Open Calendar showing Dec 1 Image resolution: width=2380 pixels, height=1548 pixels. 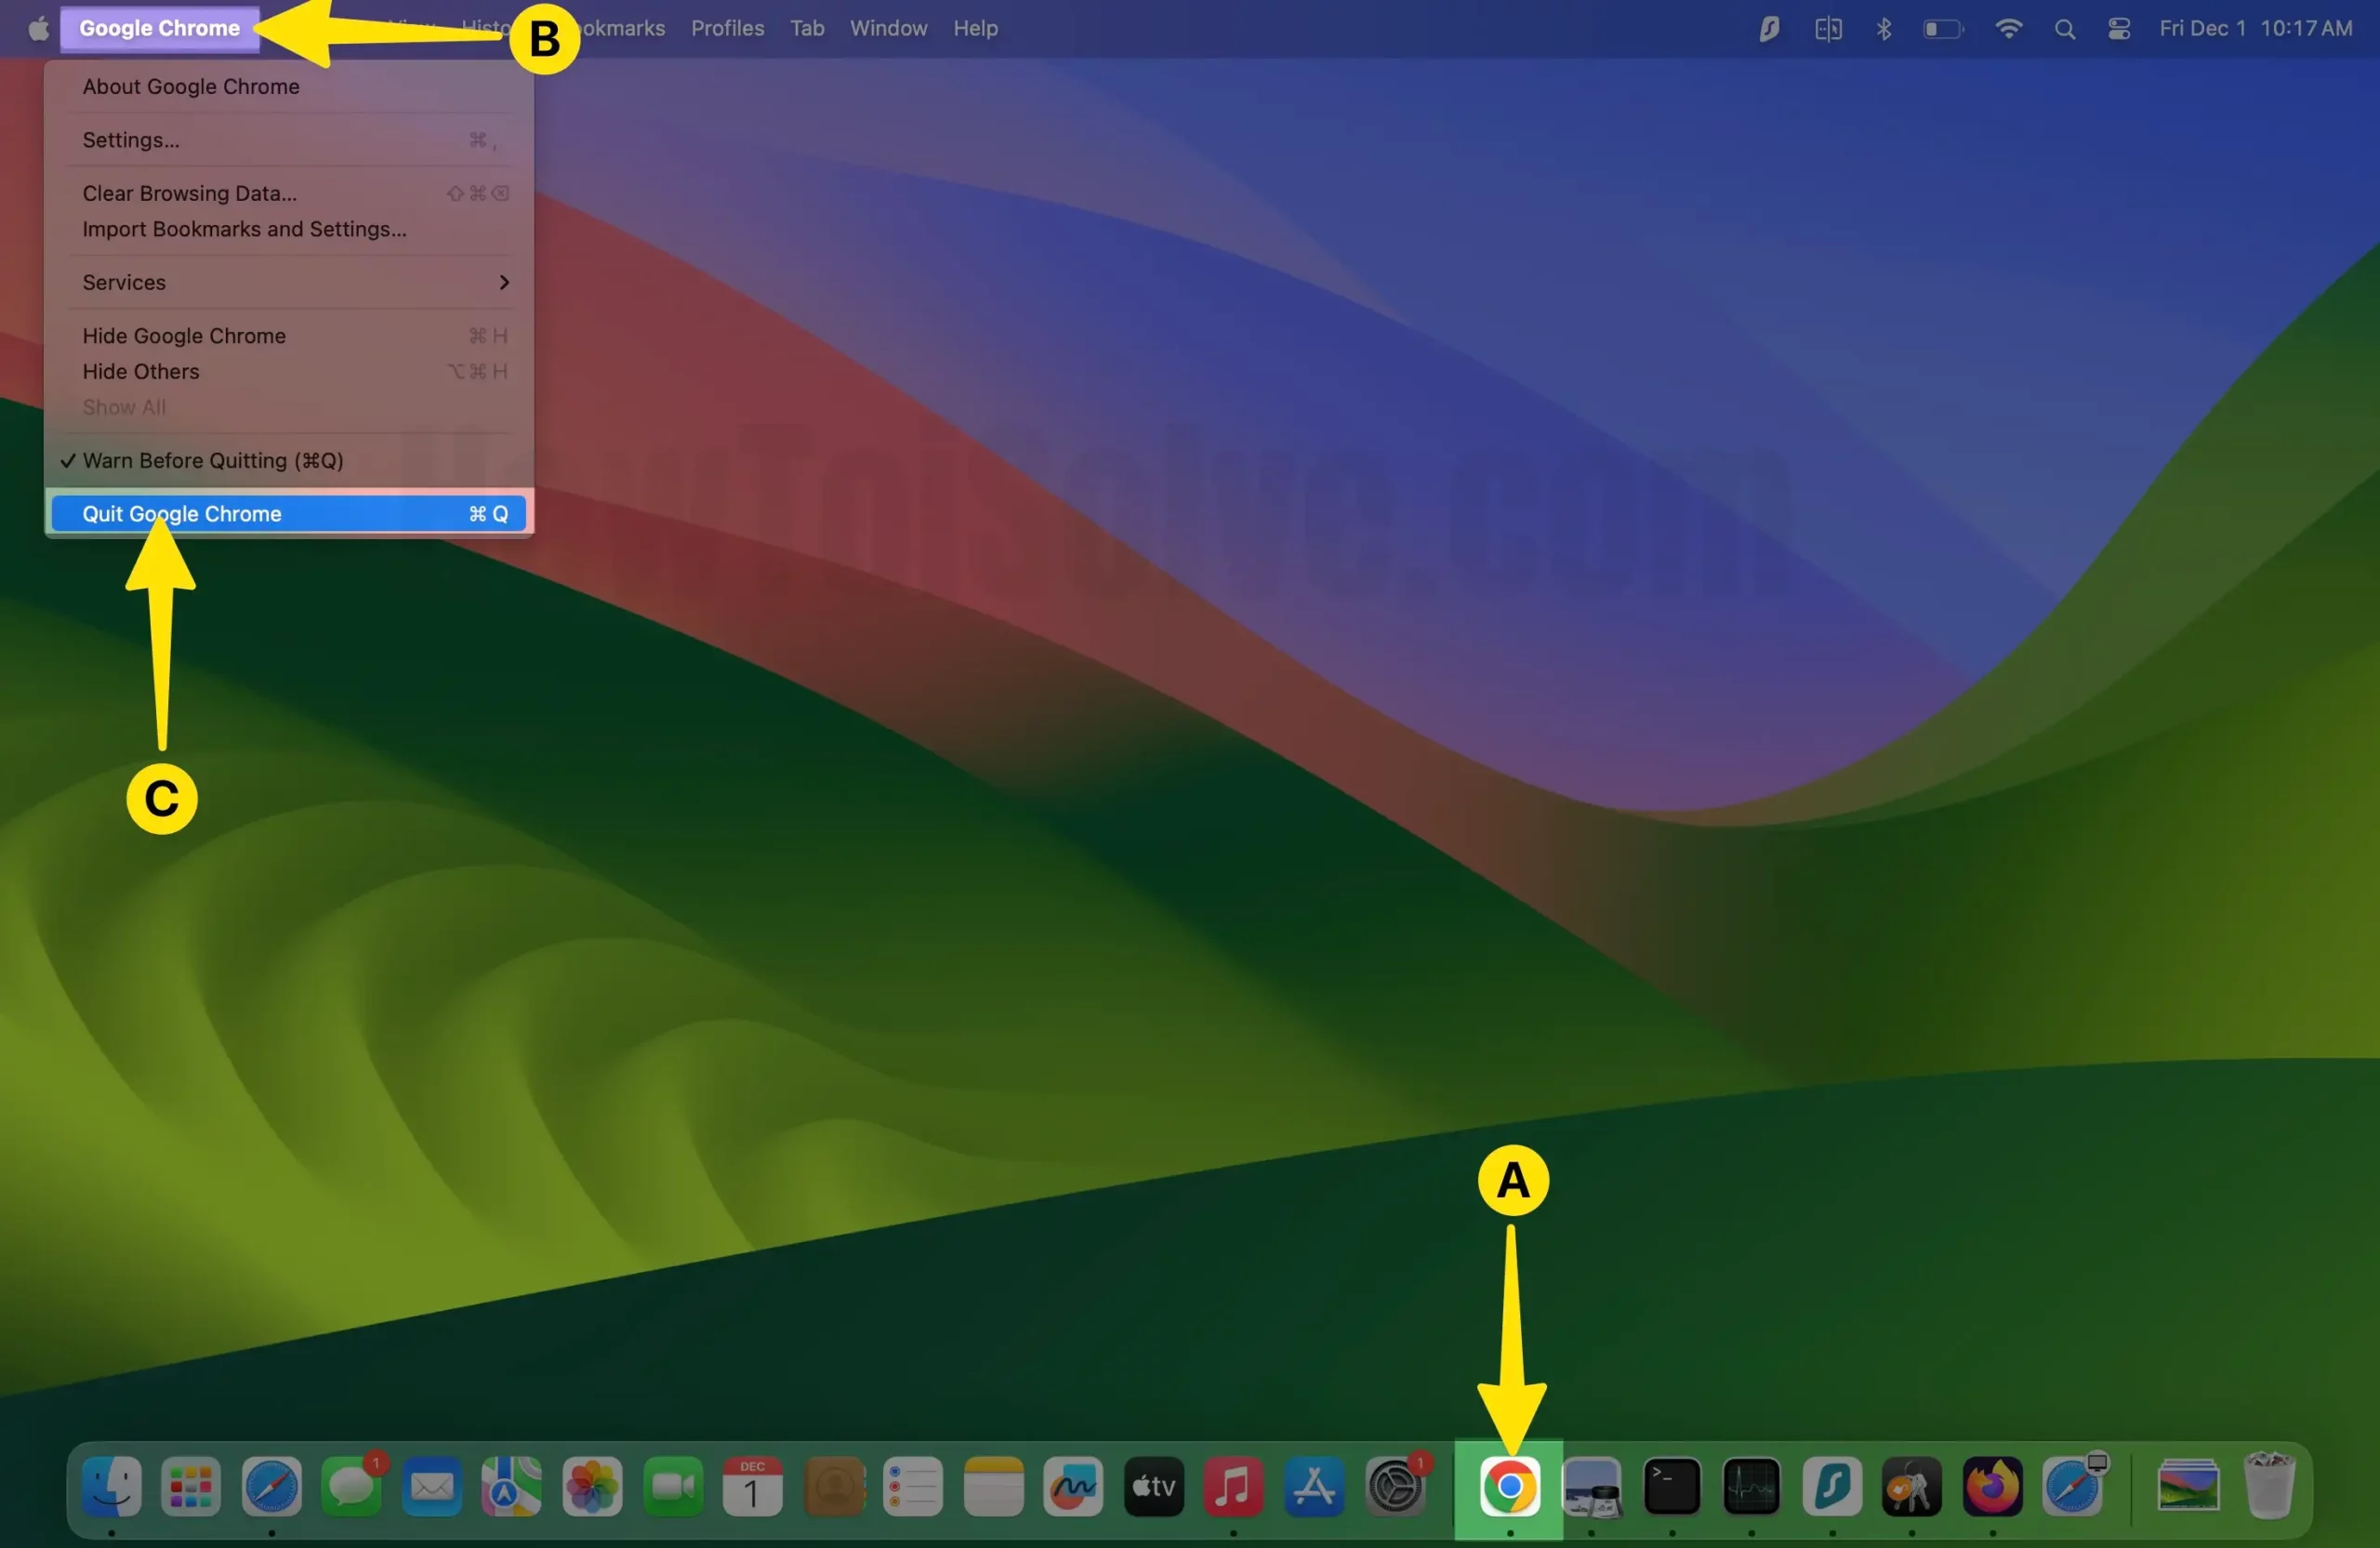click(753, 1486)
